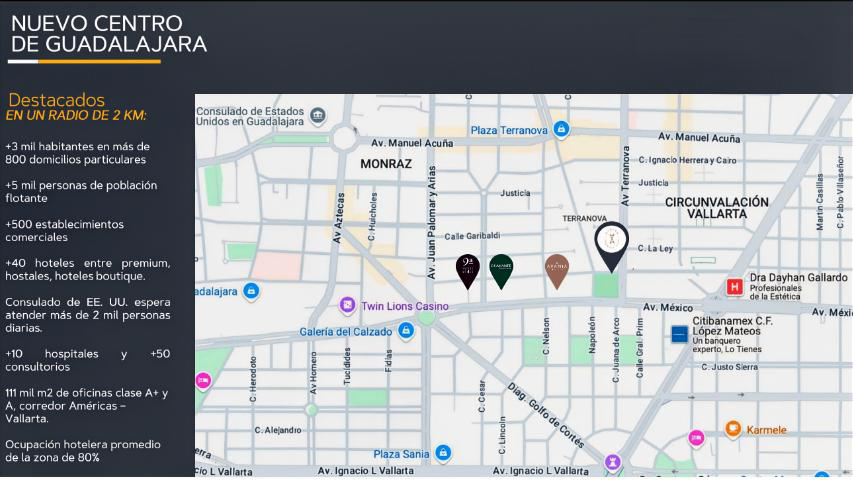Select the black 9 project location pin

[467, 272]
